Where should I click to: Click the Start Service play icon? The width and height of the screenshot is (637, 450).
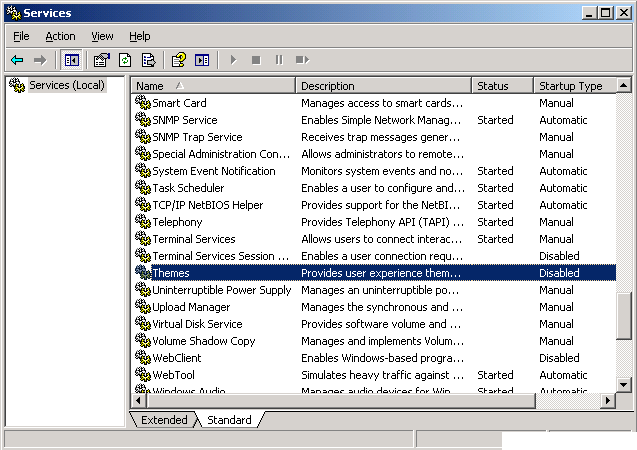coord(233,60)
